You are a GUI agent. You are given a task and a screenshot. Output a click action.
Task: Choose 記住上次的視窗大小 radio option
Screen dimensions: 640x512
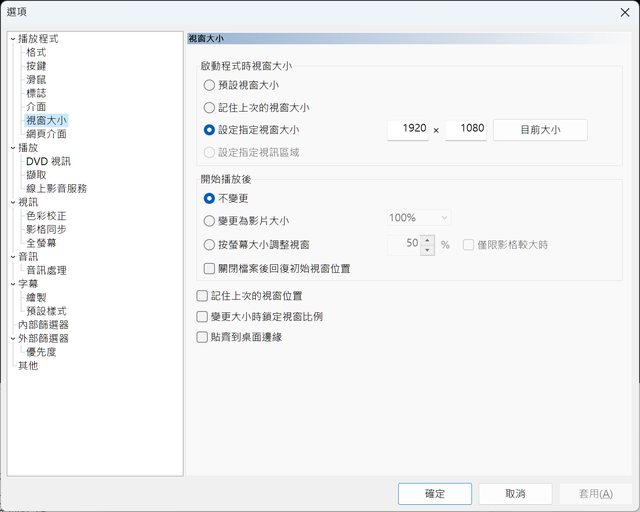click(209, 108)
